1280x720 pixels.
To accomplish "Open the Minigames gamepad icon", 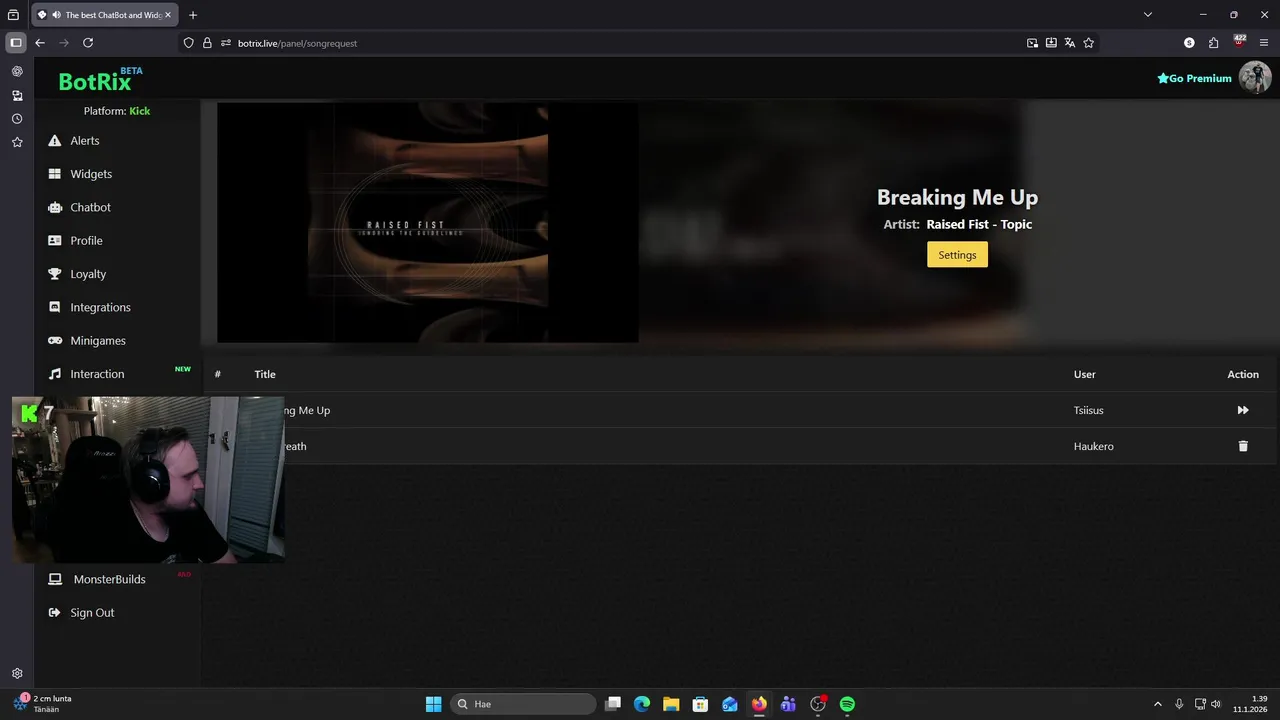I will pyautogui.click(x=54, y=340).
